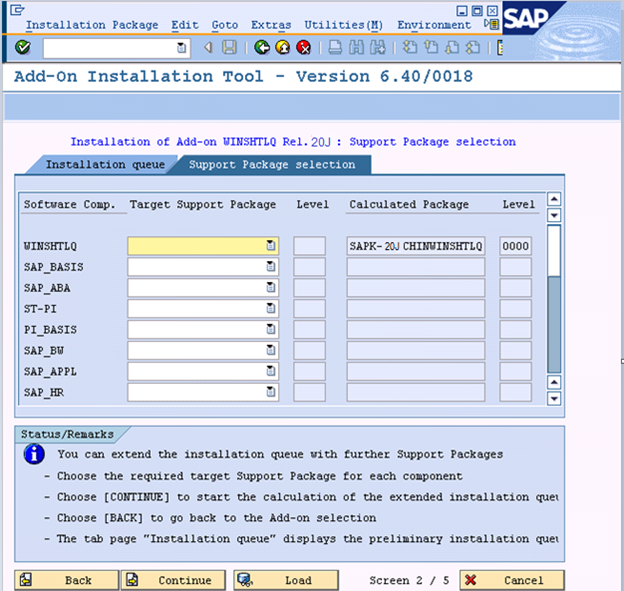Screen dimensions: 624x591
Task: Click the SAP_APPL component row label
Action: (x=50, y=371)
